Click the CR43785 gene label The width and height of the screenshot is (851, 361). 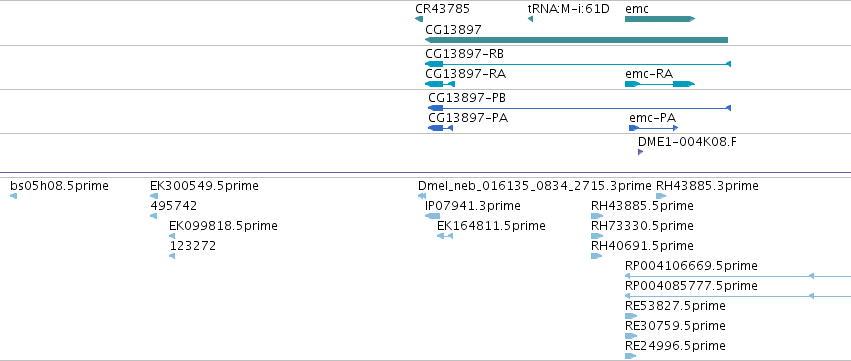click(x=442, y=9)
